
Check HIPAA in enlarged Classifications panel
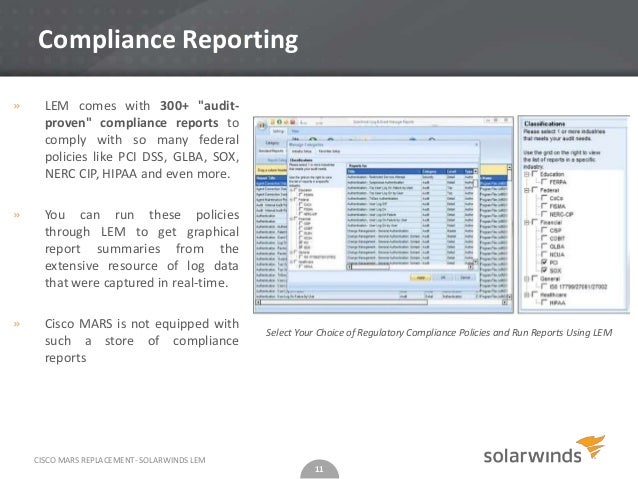click(x=544, y=302)
